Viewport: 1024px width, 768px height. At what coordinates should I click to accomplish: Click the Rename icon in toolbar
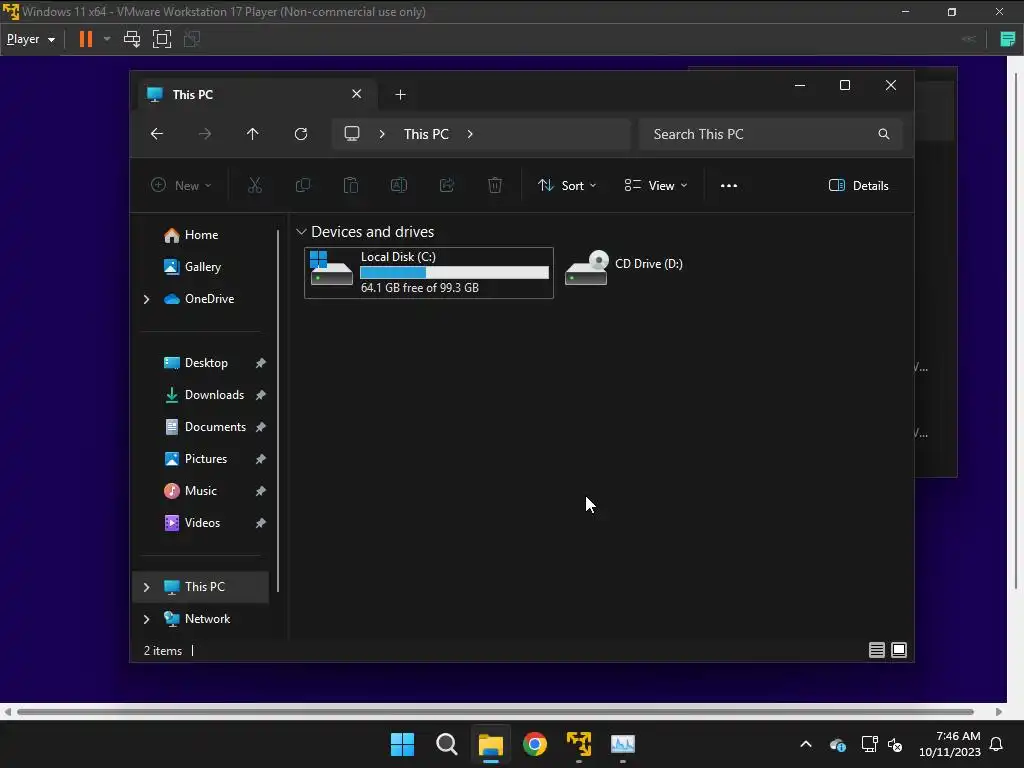point(398,185)
